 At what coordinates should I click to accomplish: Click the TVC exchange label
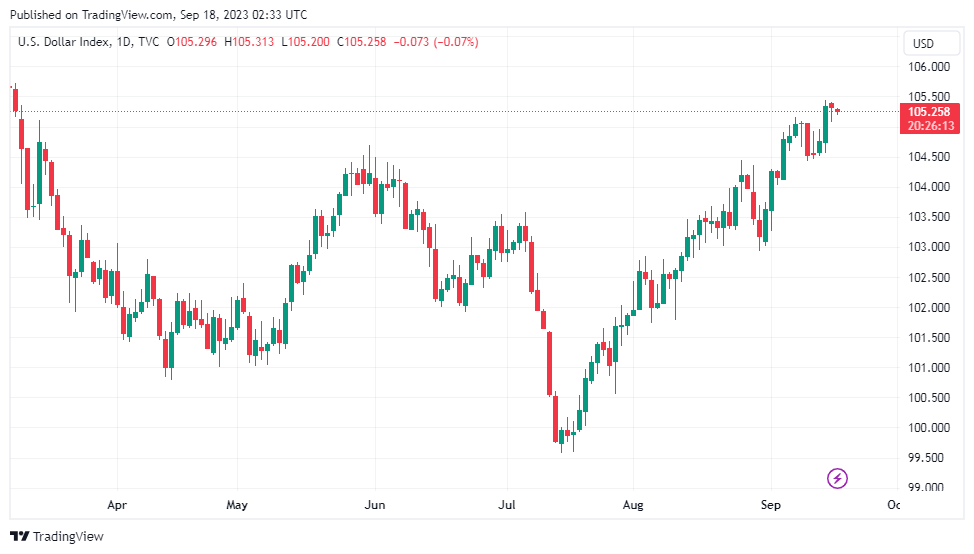[150, 42]
